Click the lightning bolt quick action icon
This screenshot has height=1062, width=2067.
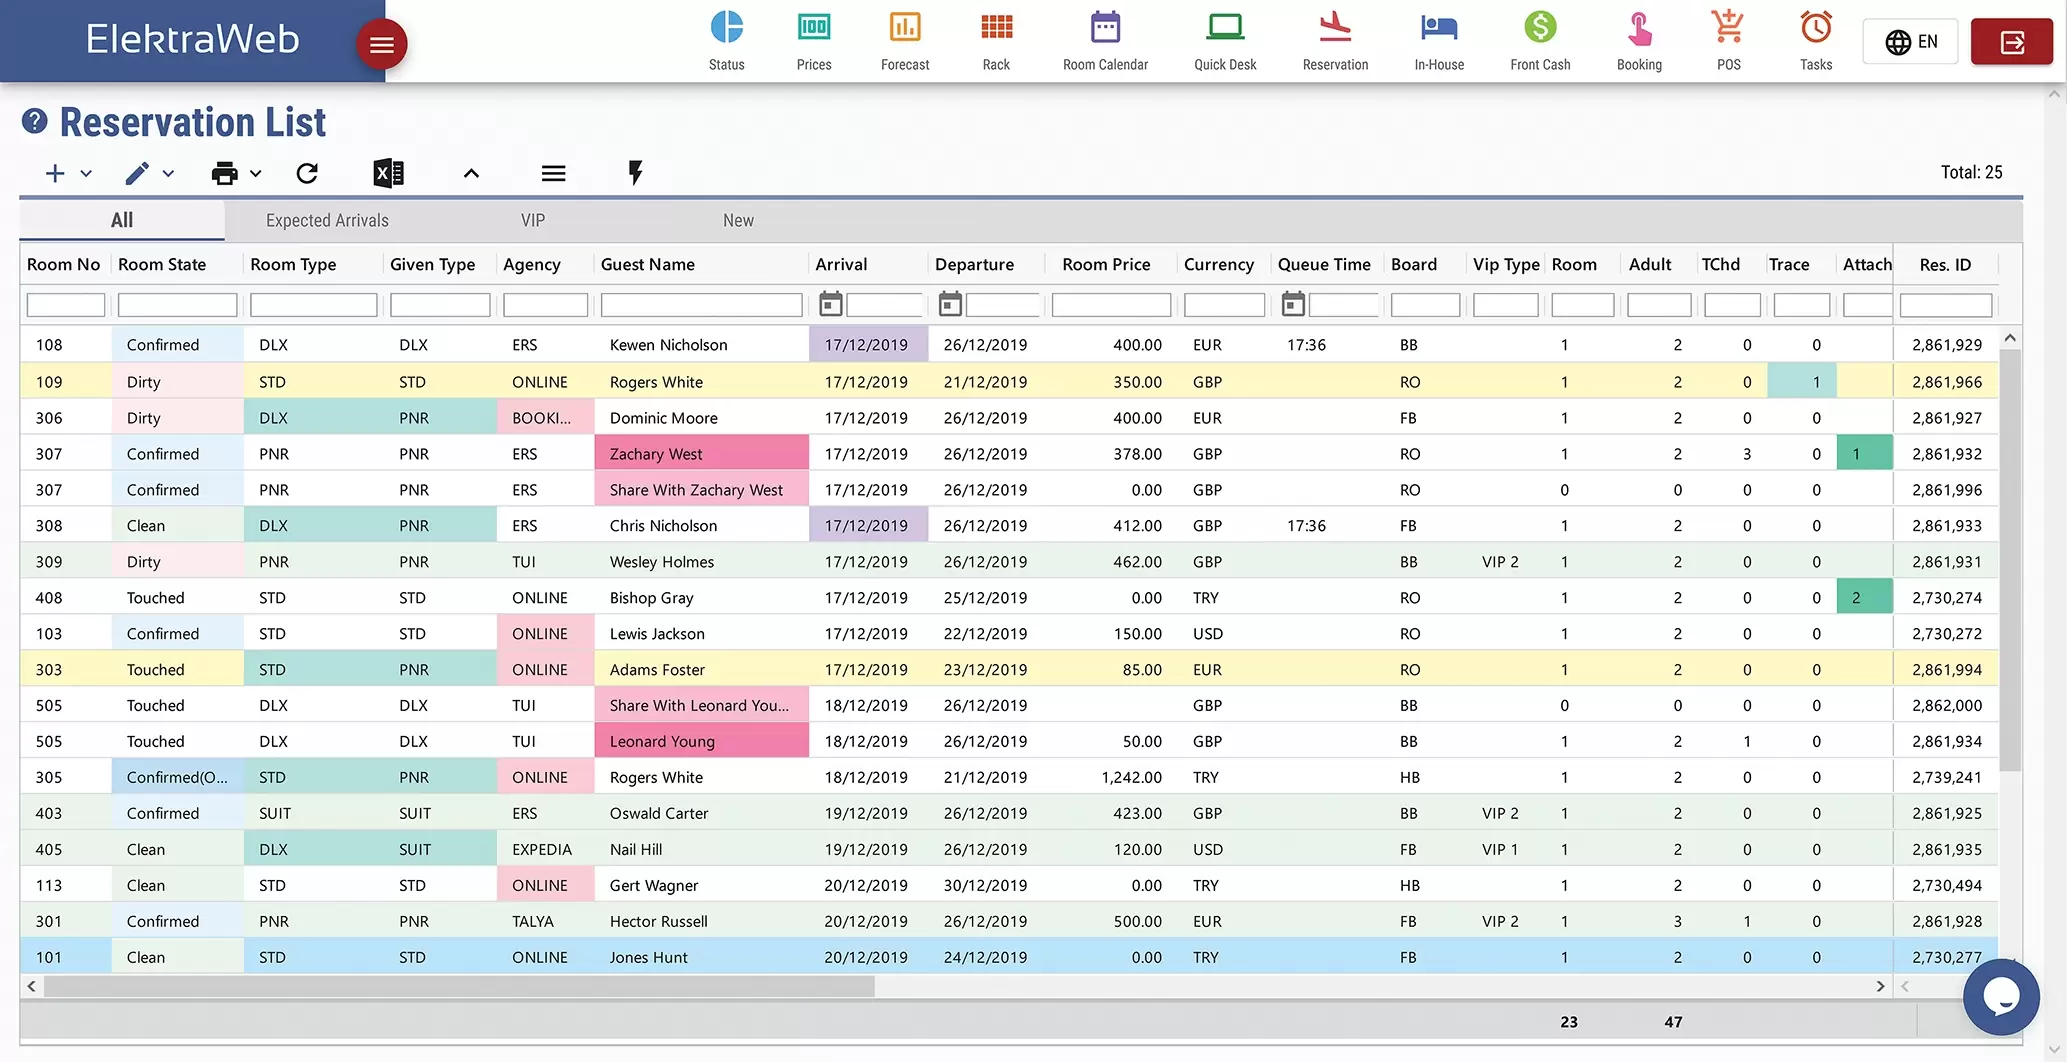click(x=635, y=173)
